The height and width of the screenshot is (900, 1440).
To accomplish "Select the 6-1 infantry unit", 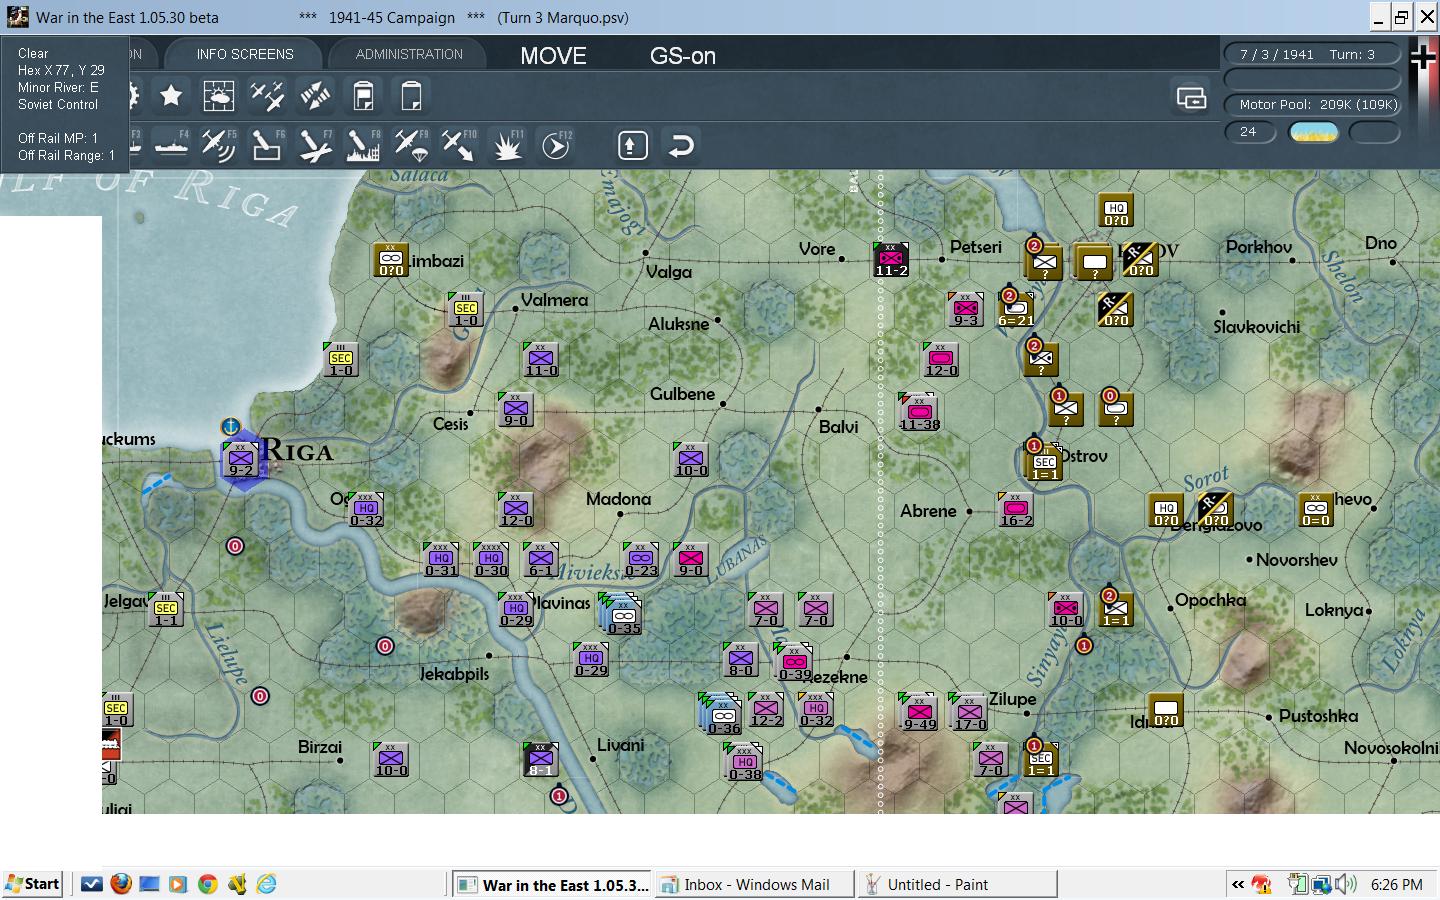I will [541, 560].
